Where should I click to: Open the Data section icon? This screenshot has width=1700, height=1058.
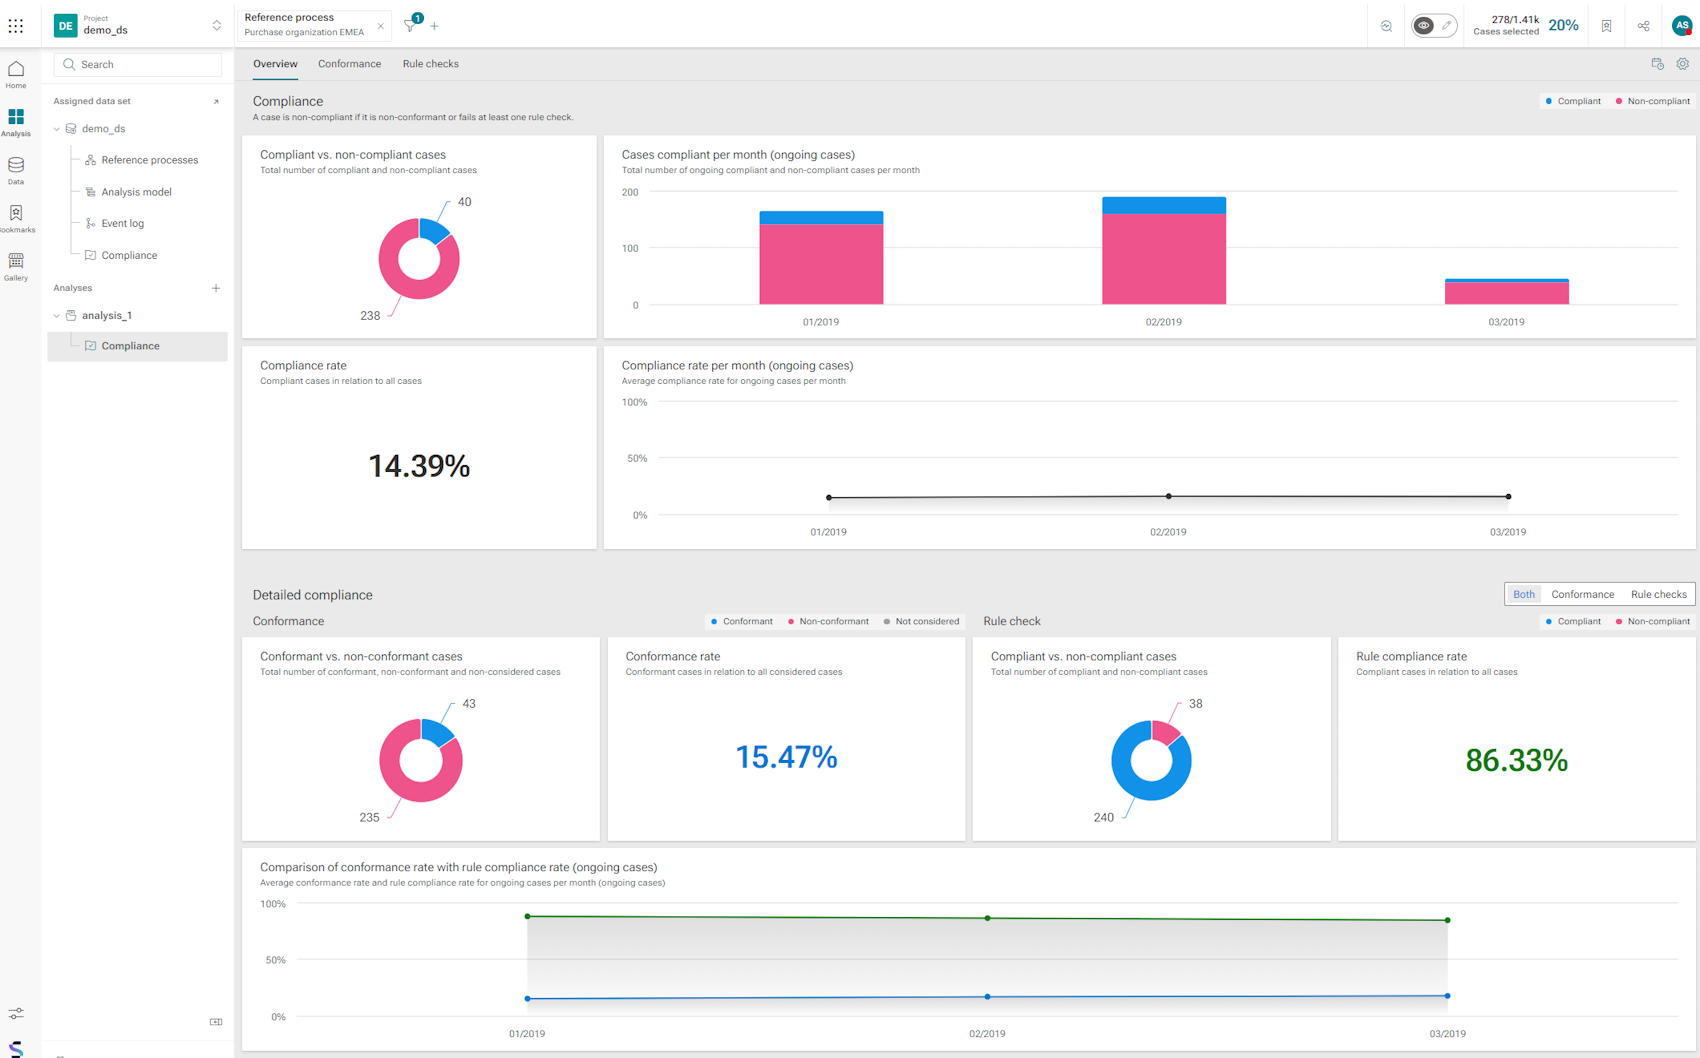(16, 171)
